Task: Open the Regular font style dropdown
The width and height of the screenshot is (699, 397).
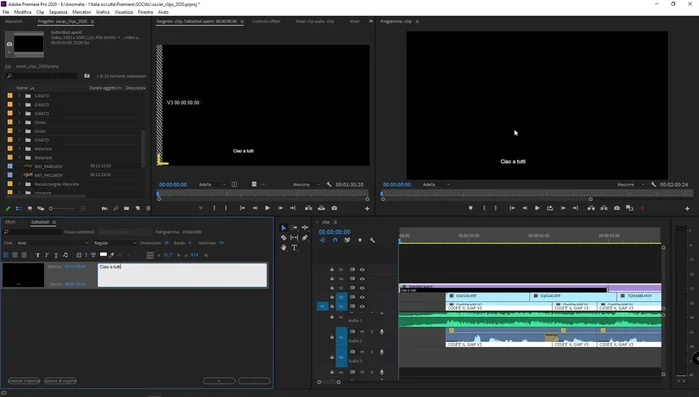Action: point(115,243)
